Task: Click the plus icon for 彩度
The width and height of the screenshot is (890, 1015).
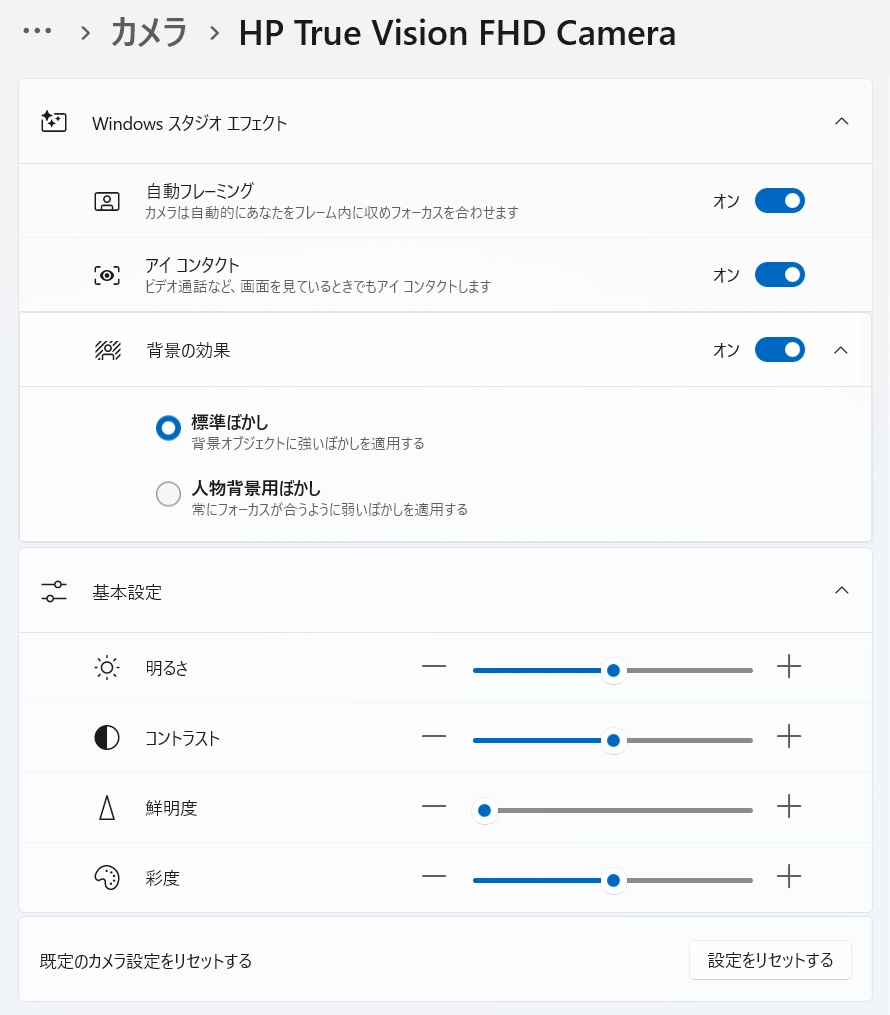Action: [x=789, y=877]
